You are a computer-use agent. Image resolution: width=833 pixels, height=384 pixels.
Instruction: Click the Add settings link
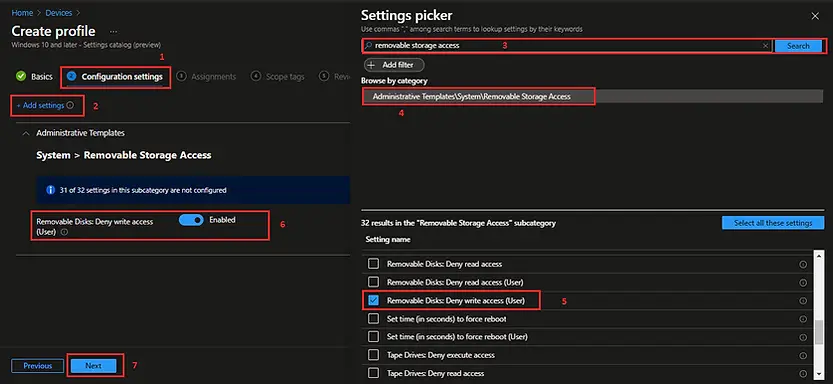coord(40,106)
